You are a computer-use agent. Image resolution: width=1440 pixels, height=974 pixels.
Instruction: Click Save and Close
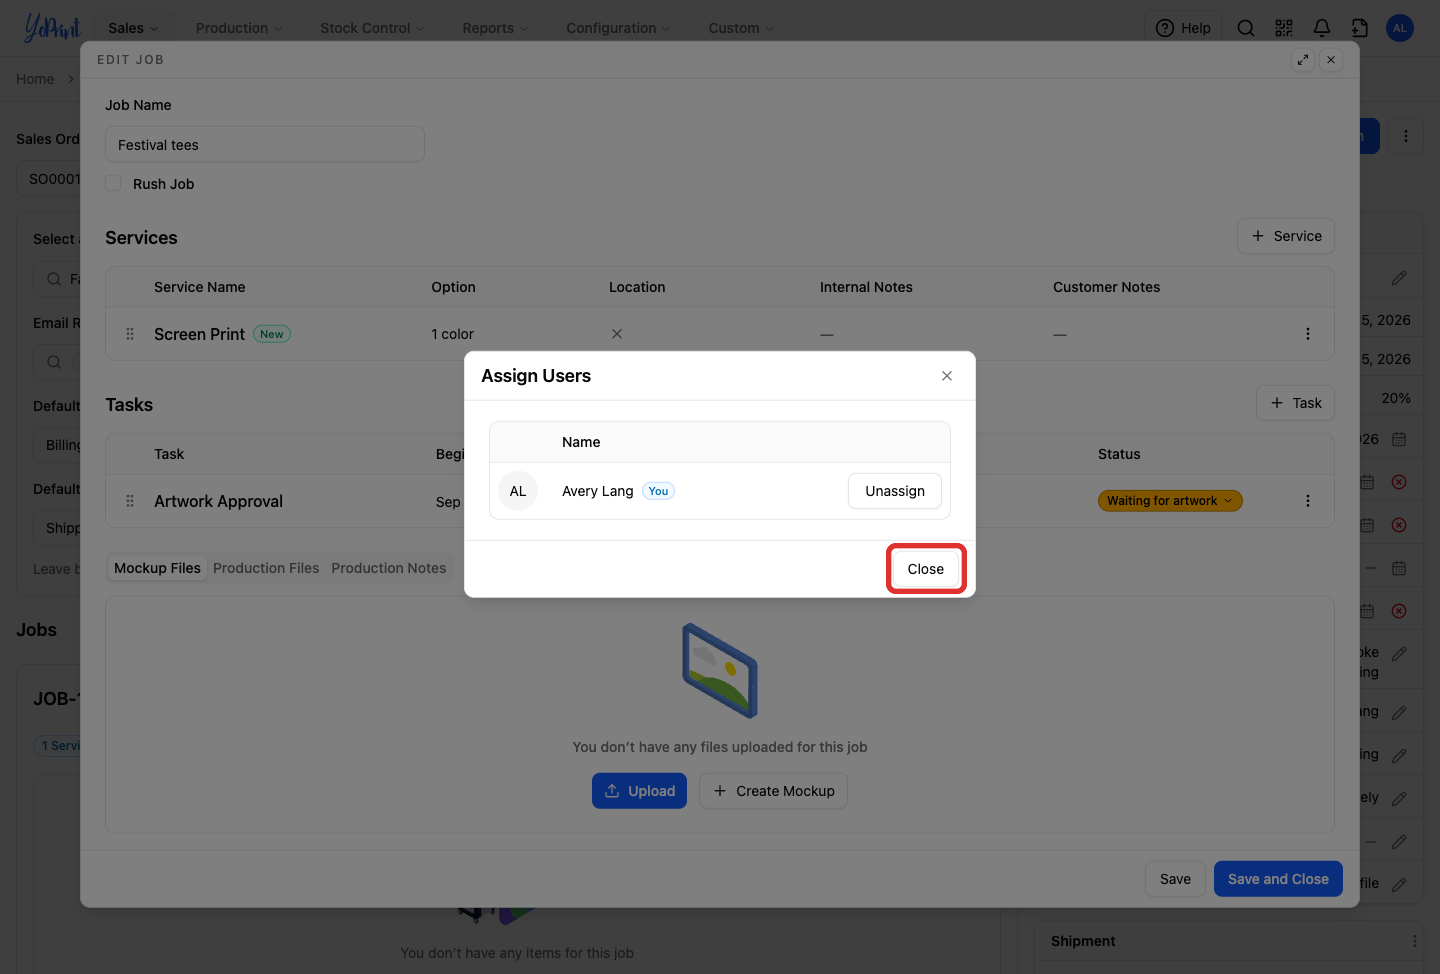tap(1278, 879)
